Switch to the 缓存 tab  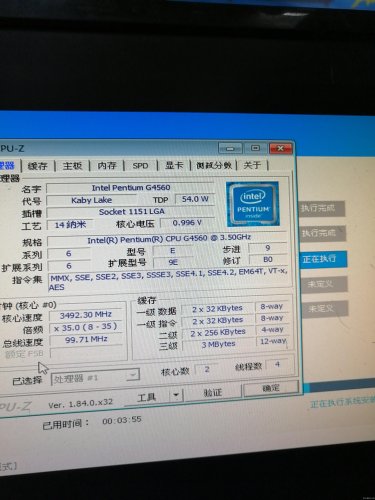(x=37, y=165)
